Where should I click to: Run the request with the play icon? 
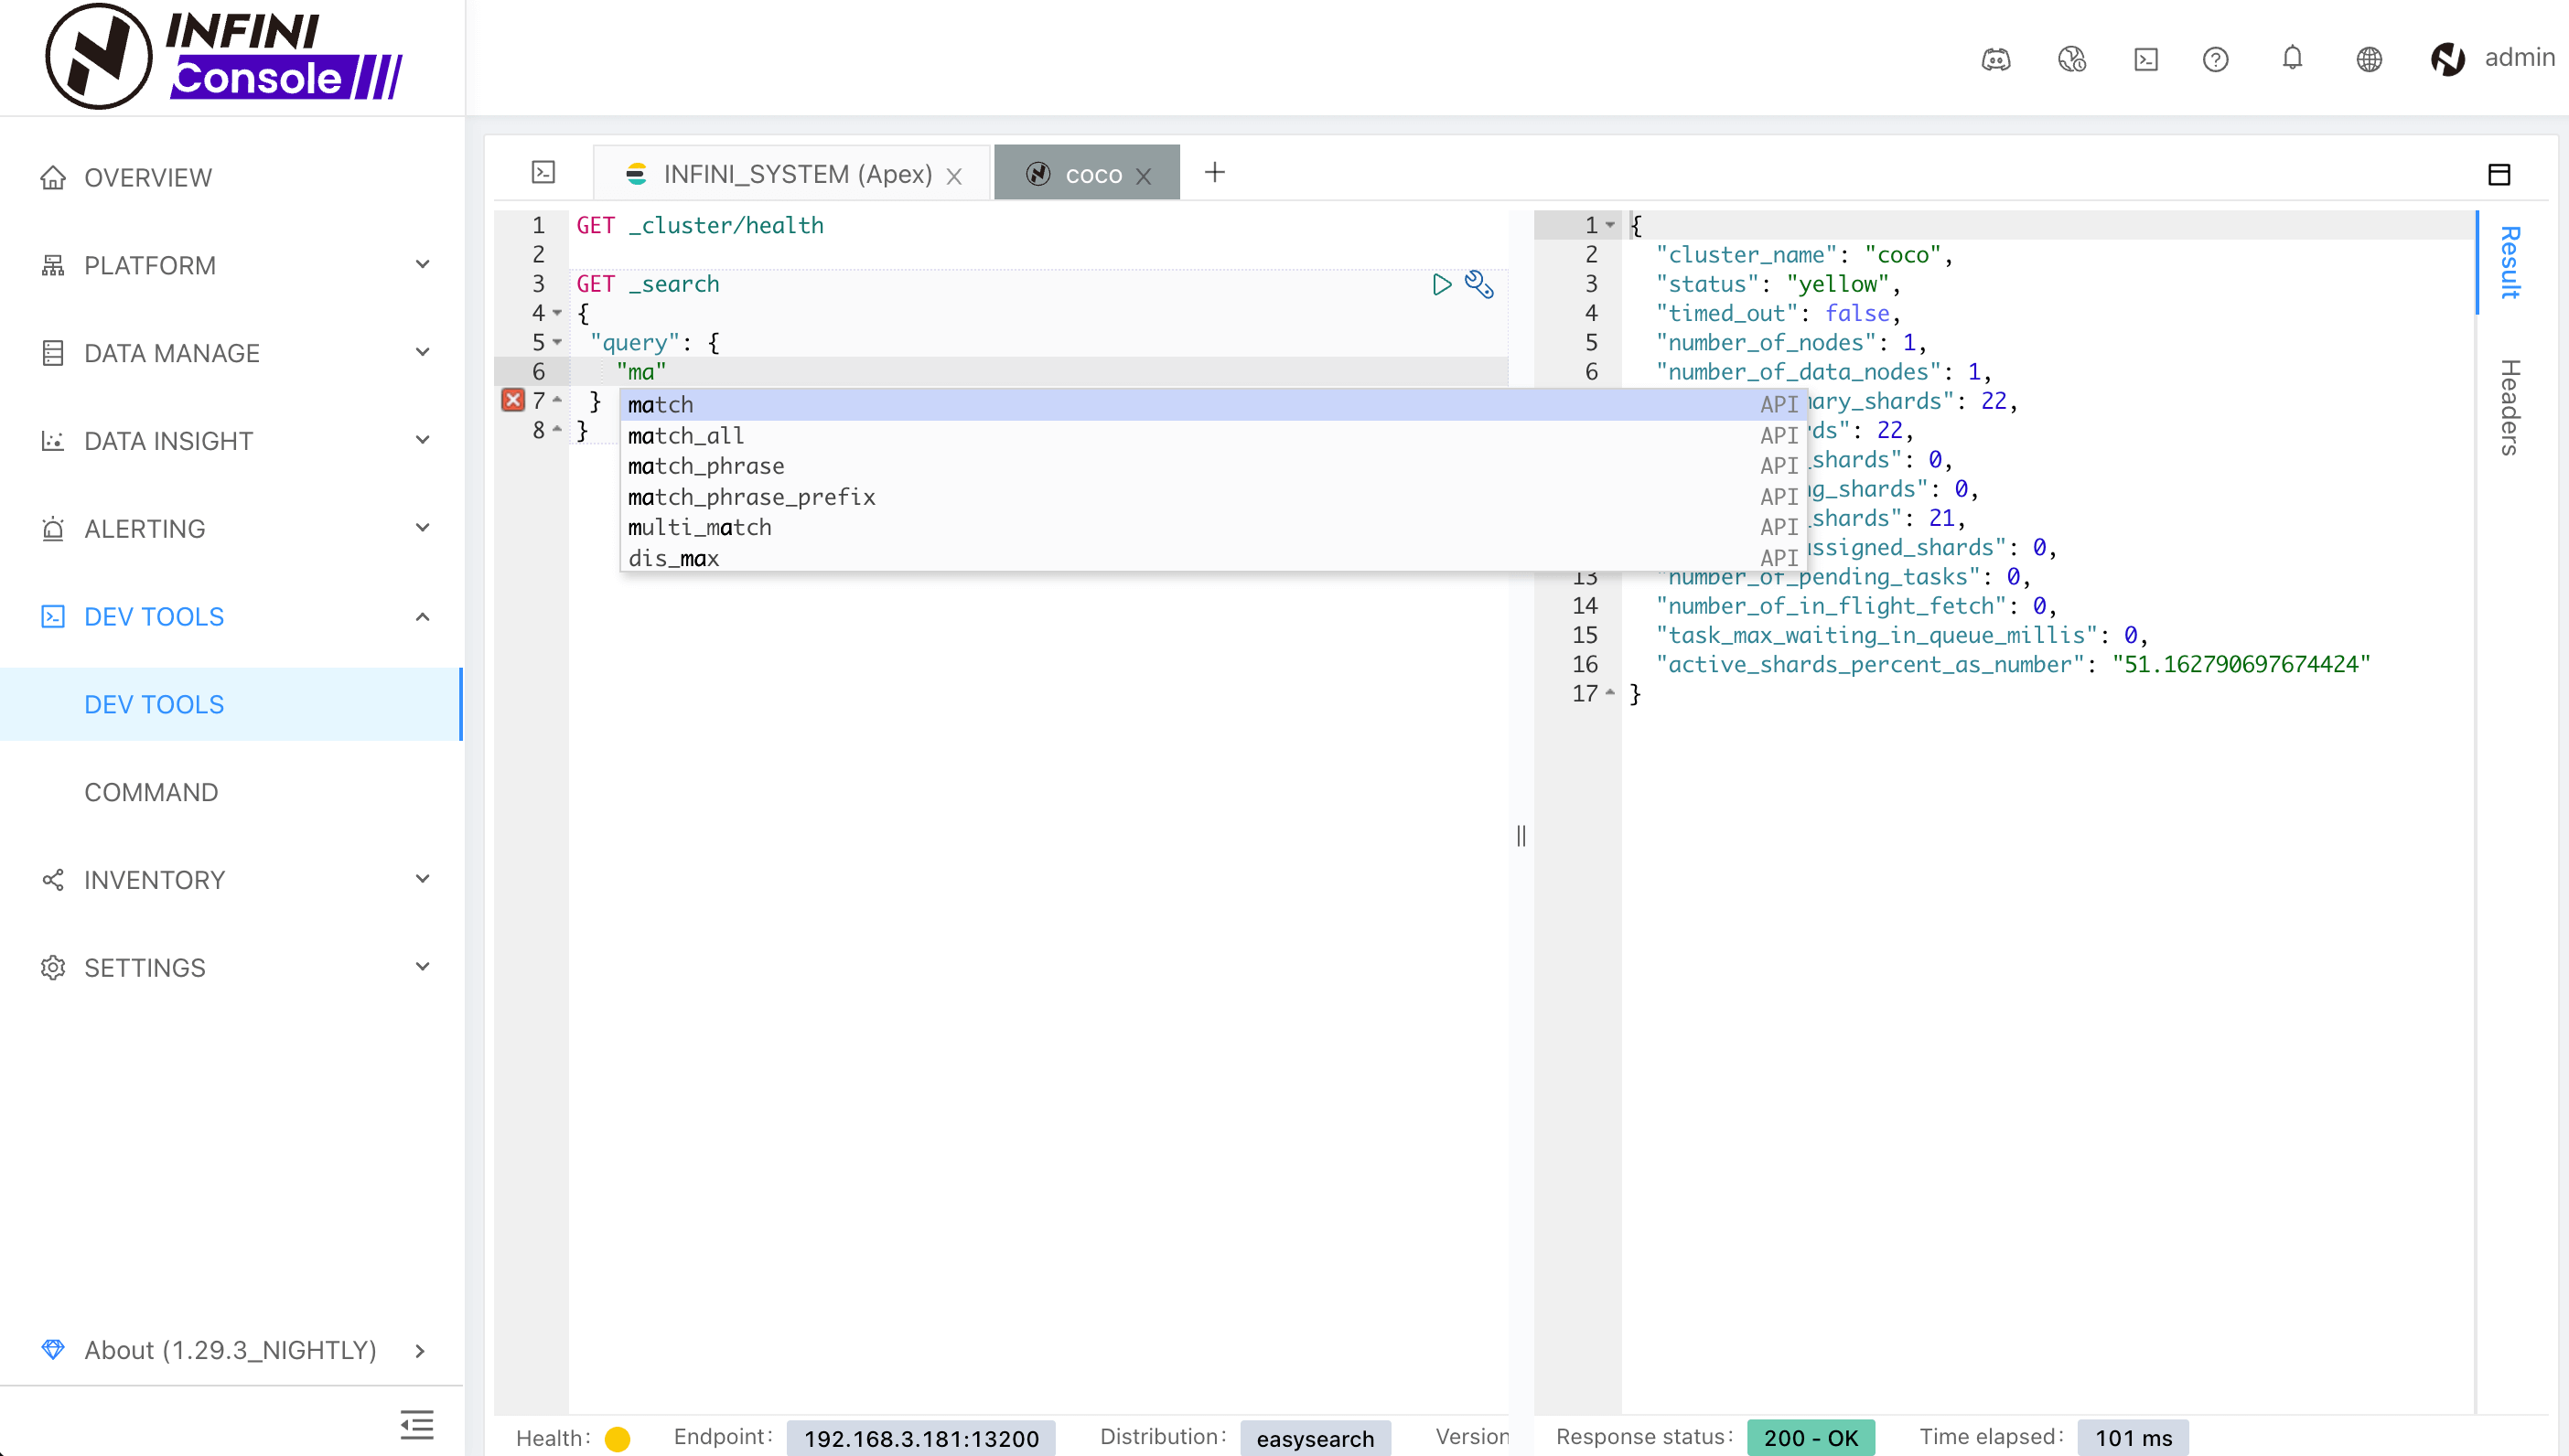(1441, 285)
